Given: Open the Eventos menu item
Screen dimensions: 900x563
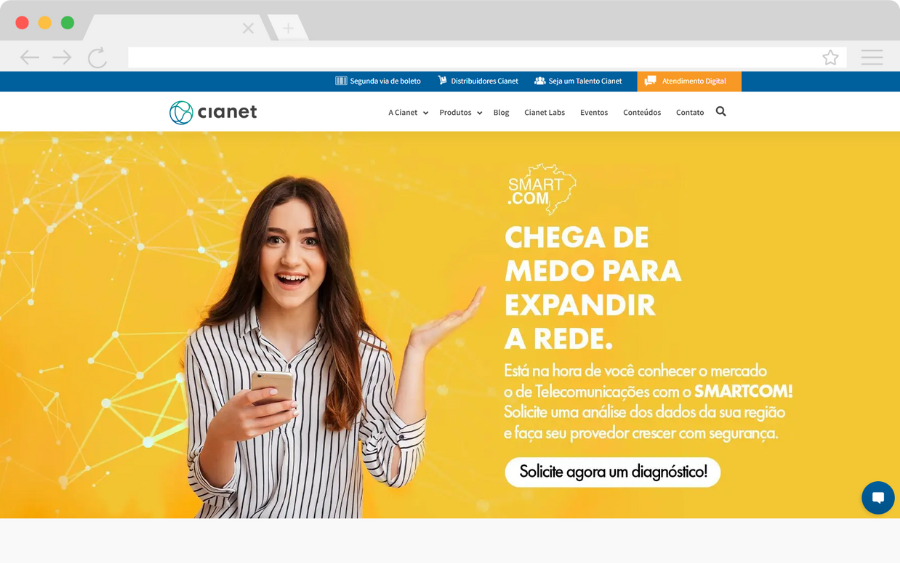Looking at the screenshot, I should point(593,112).
